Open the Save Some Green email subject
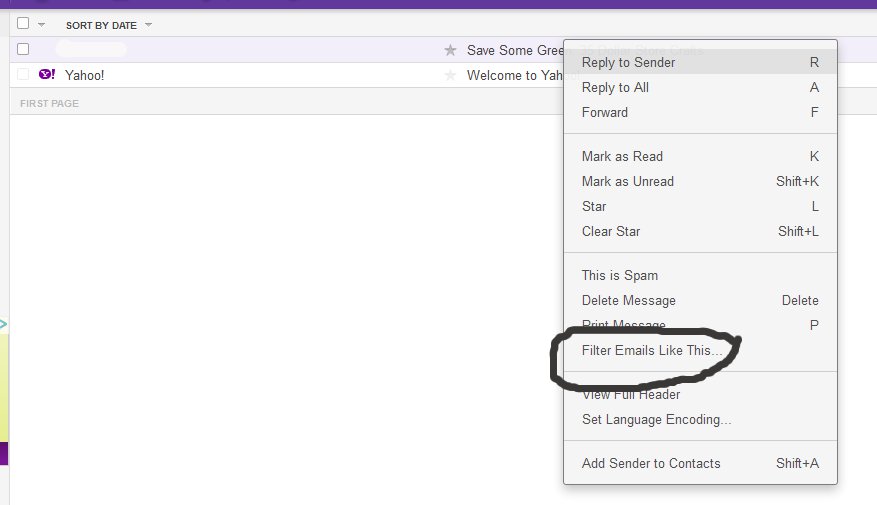 (515, 50)
